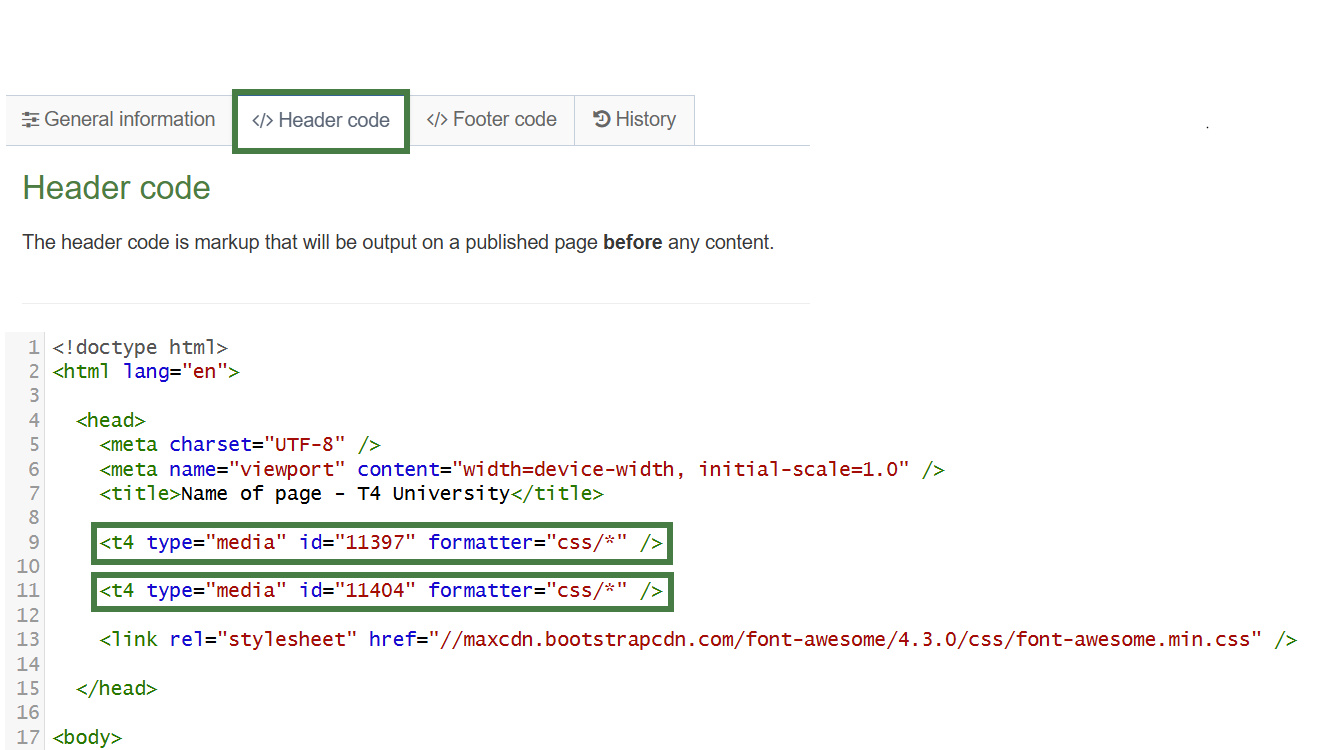Viewport: 1322px width, 750px height.
Task: Select the t4 media tag with id 11404
Action: click(380, 590)
